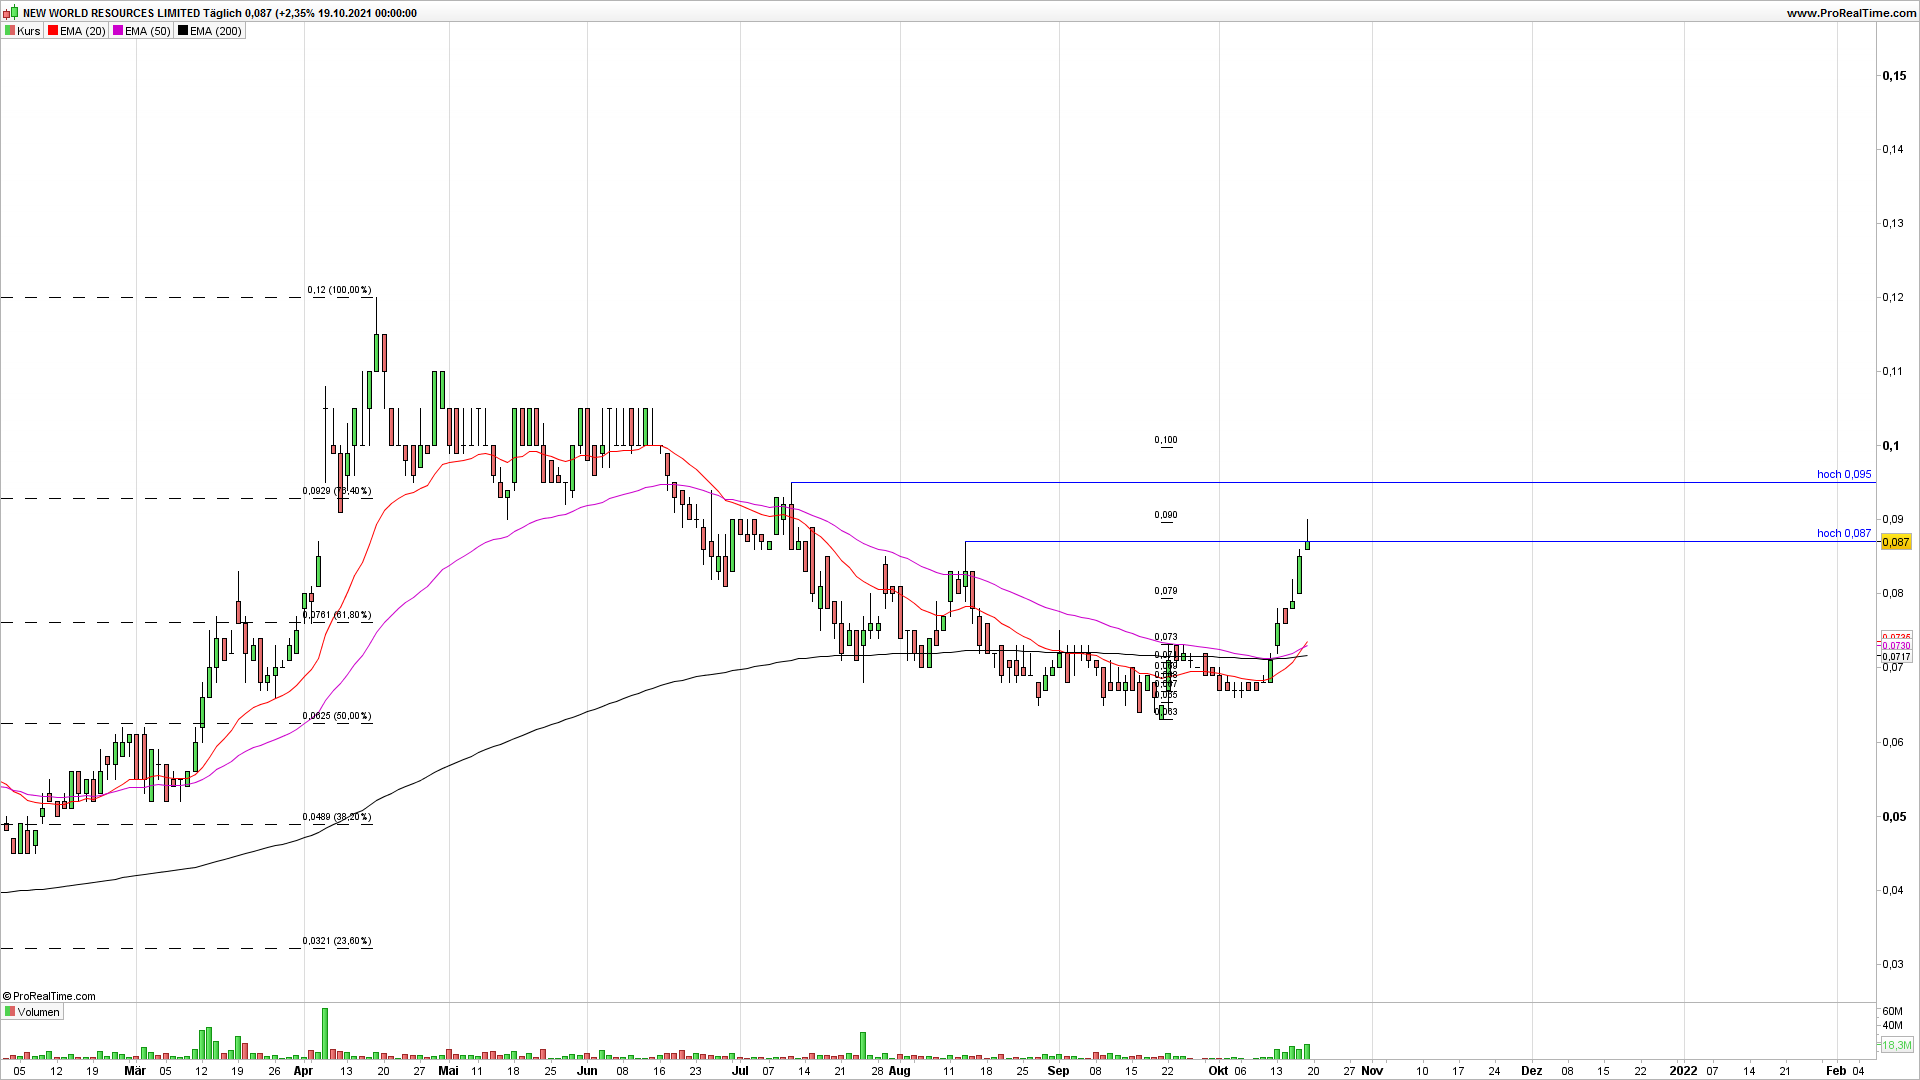Click the red EMA (20) swatch
This screenshot has height=1080, width=1920.
[53, 31]
